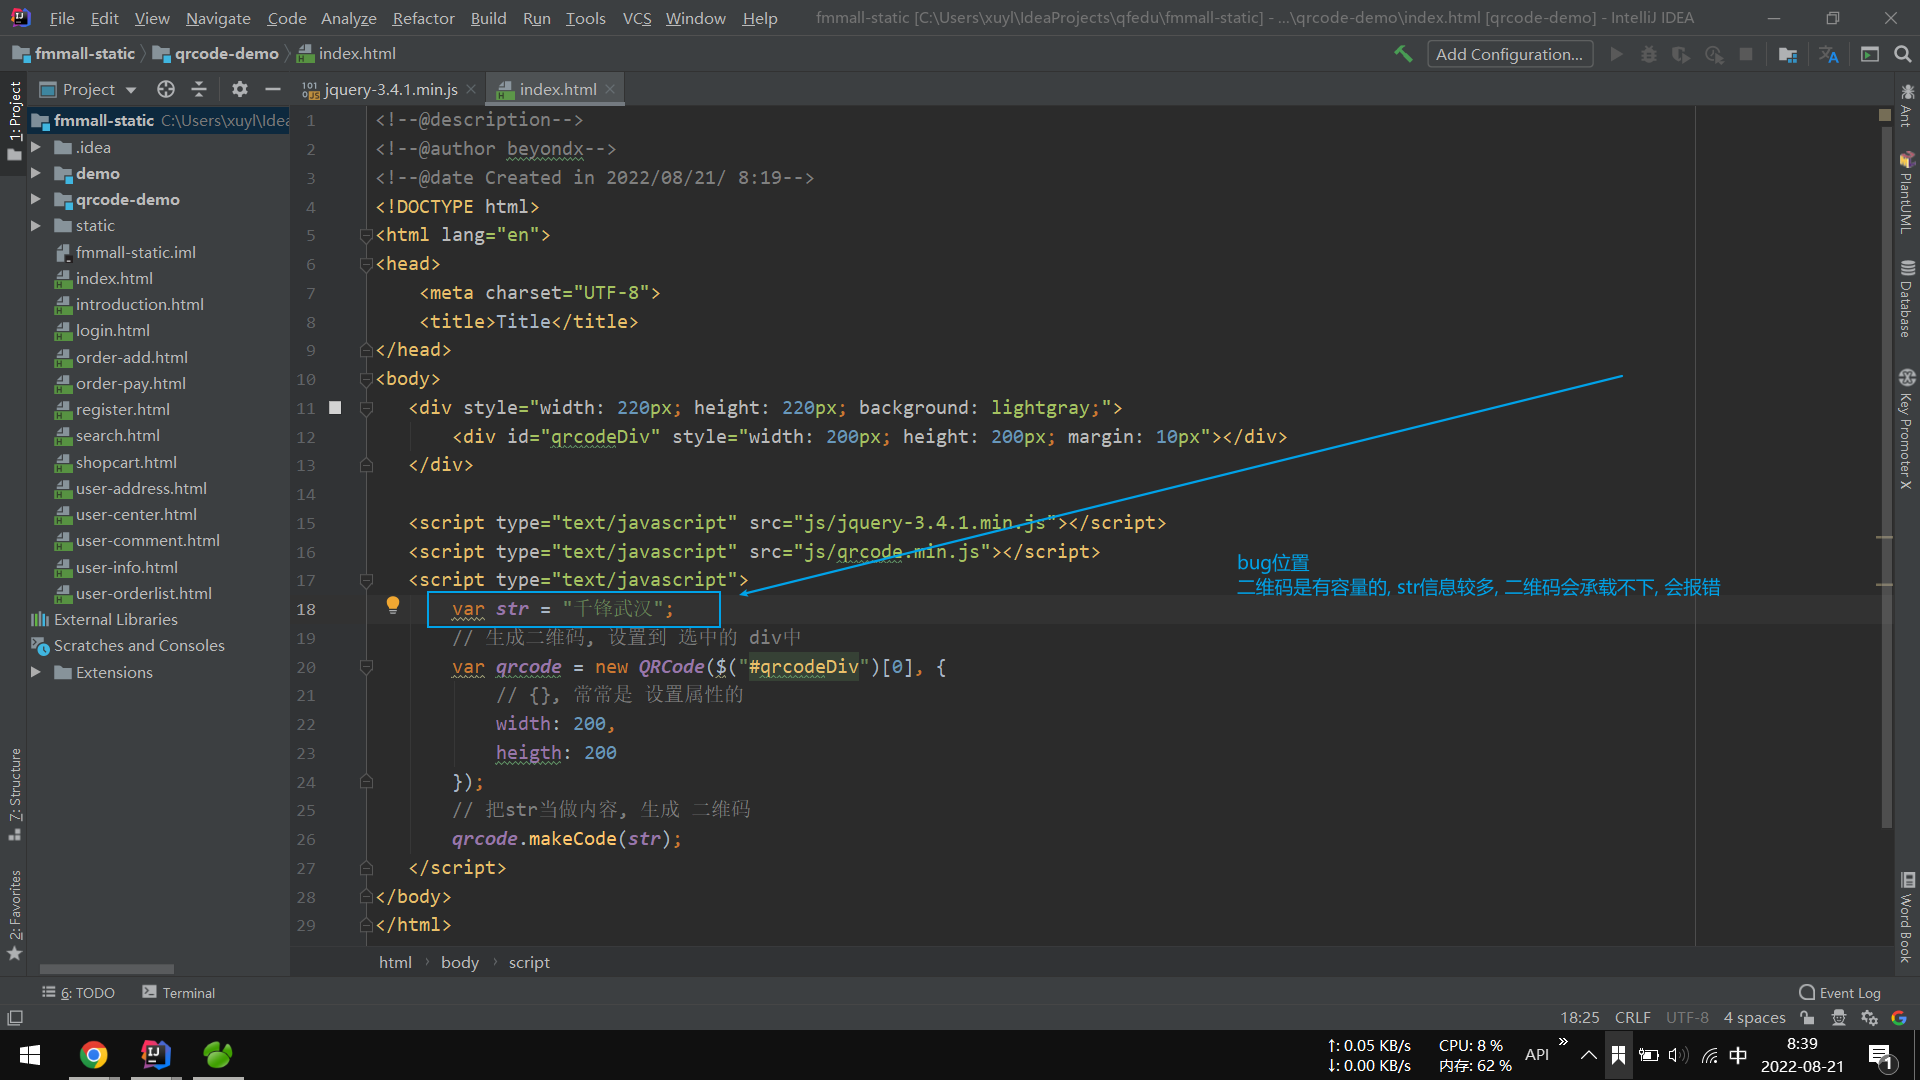Click the 4 spaces indent setting
The height and width of the screenshot is (1080, 1920).
(1754, 1018)
